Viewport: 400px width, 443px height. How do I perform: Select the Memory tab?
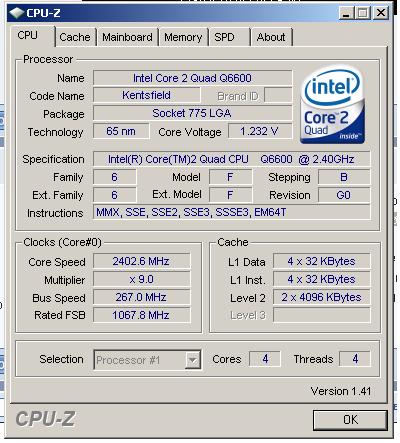click(x=183, y=37)
